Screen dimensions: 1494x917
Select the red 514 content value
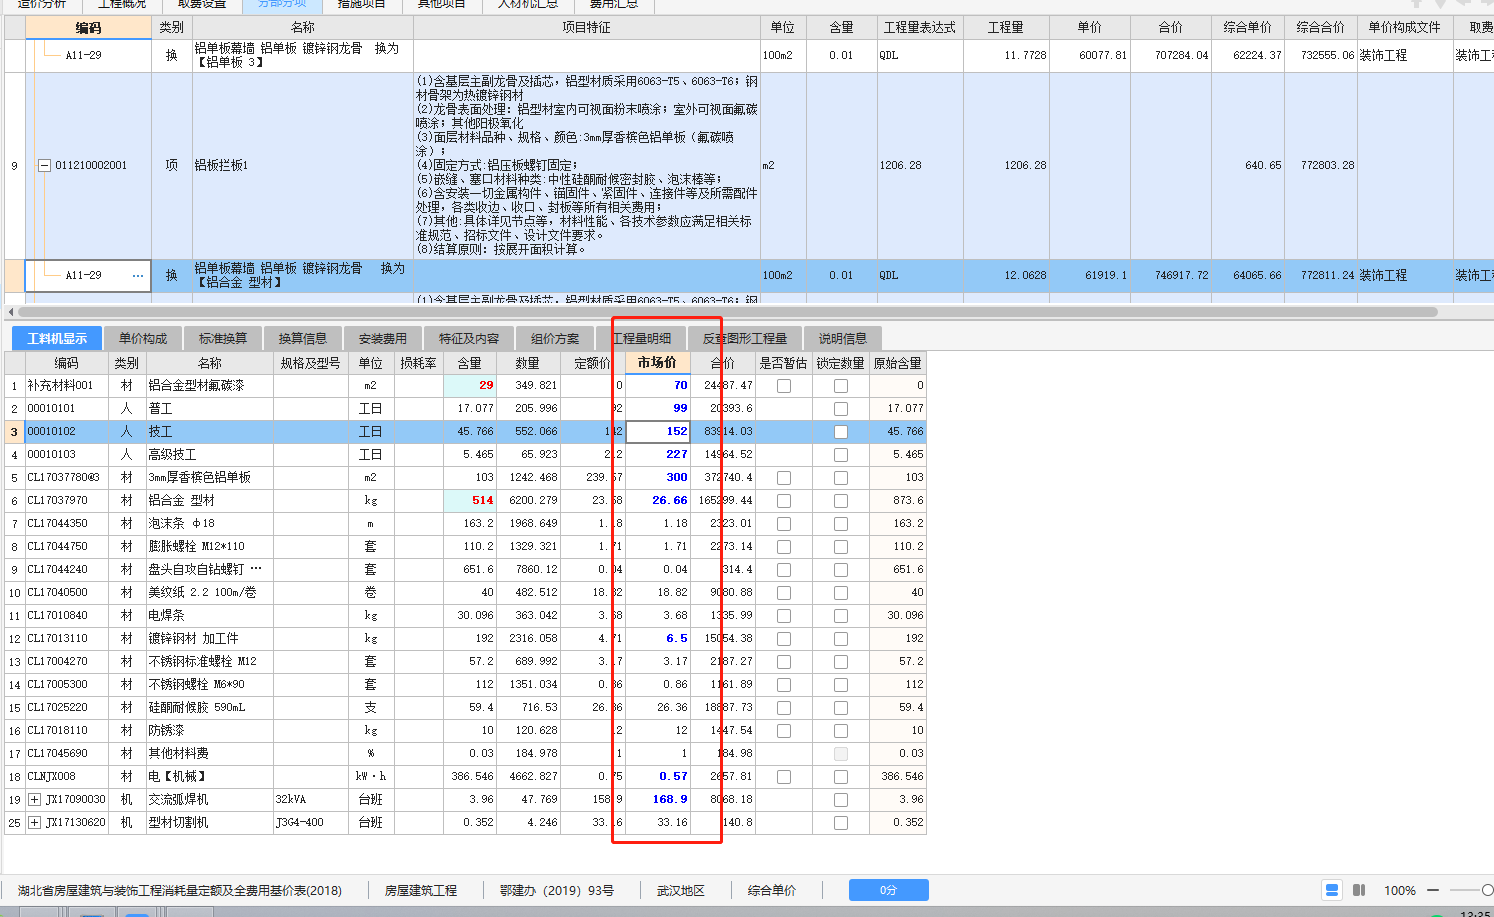click(470, 501)
